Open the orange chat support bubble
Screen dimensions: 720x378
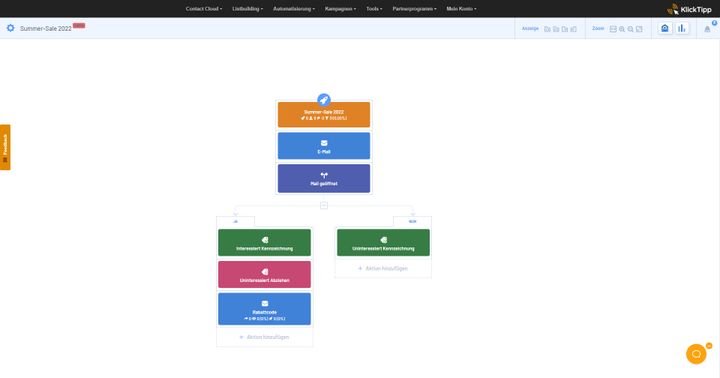pyautogui.click(x=696, y=354)
